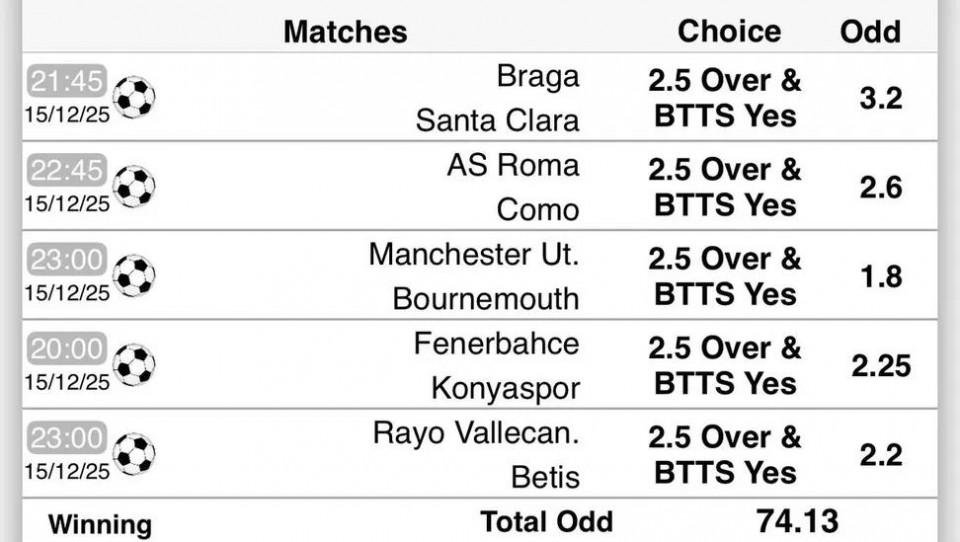Open the Santa Clara team name
The height and width of the screenshot is (542, 960).
tap(497, 120)
